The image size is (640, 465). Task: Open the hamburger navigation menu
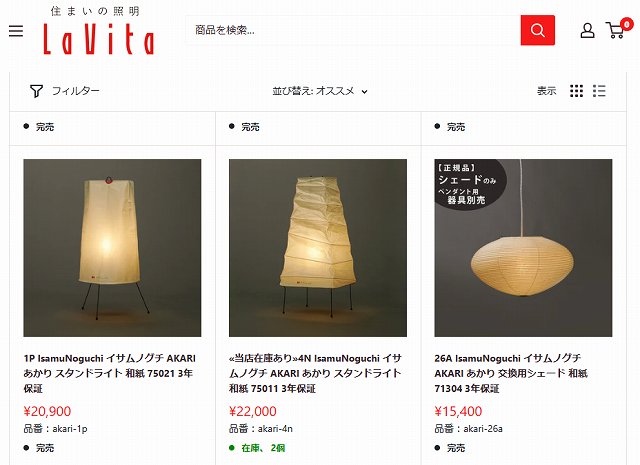[x=16, y=31]
